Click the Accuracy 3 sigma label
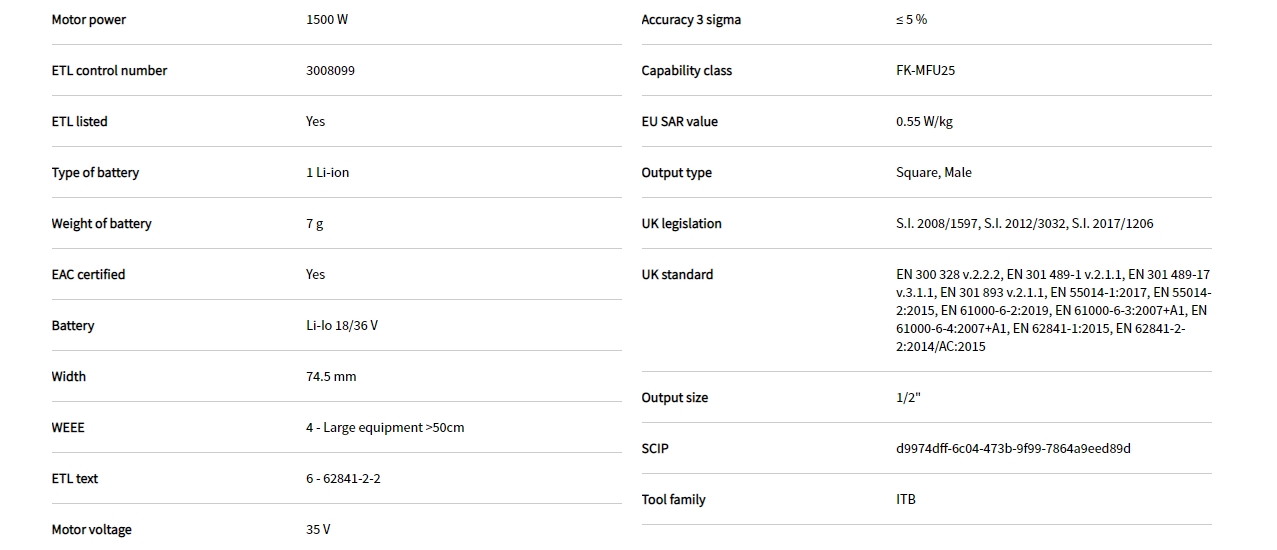 point(691,20)
